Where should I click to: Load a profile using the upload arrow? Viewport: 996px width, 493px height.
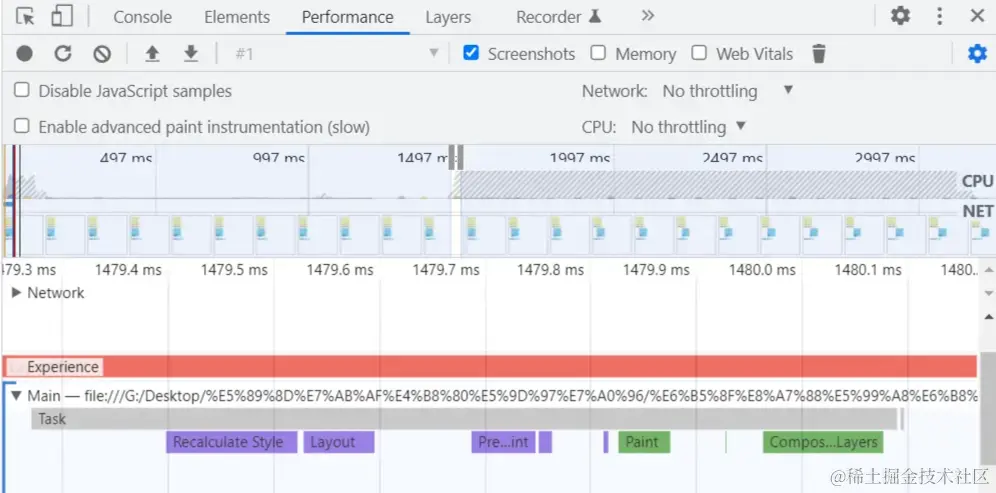click(x=152, y=54)
